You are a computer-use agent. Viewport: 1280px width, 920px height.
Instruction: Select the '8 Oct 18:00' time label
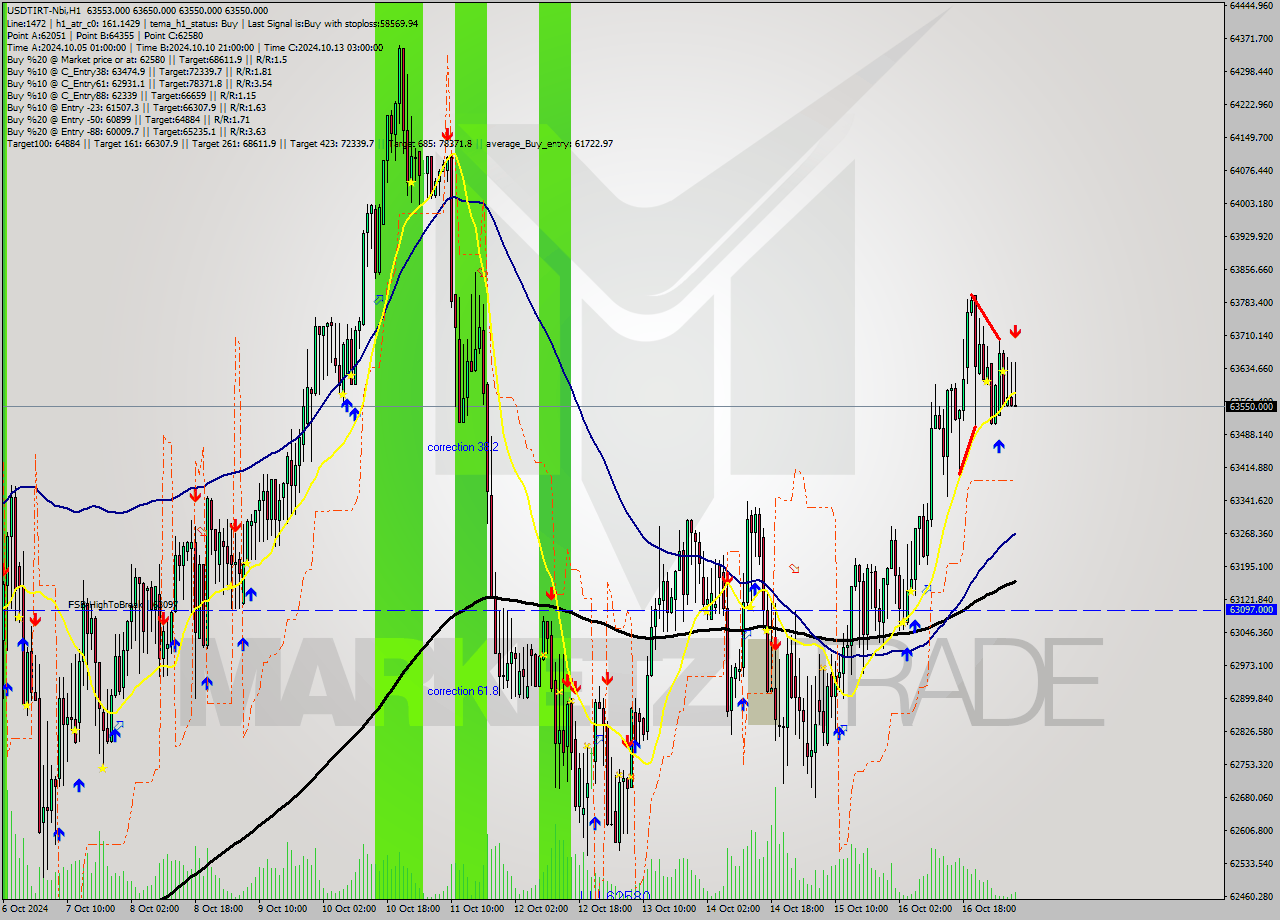pyautogui.click(x=218, y=909)
